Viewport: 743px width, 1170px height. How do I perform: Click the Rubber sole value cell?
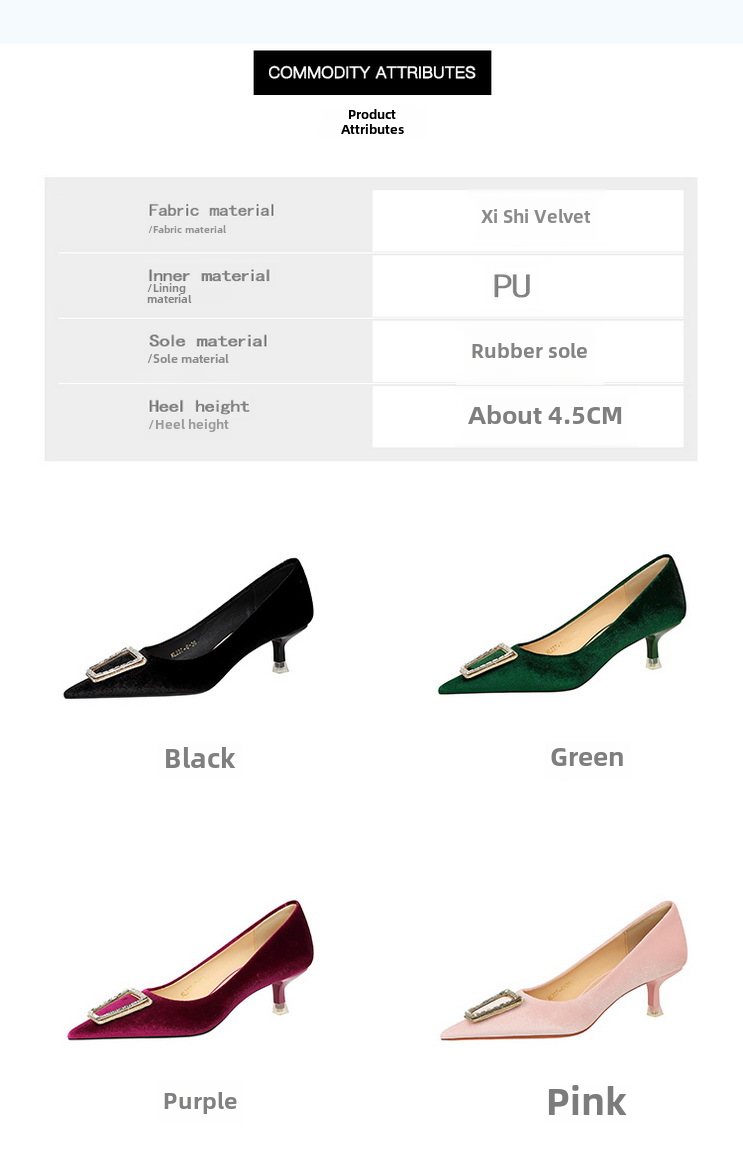click(528, 351)
